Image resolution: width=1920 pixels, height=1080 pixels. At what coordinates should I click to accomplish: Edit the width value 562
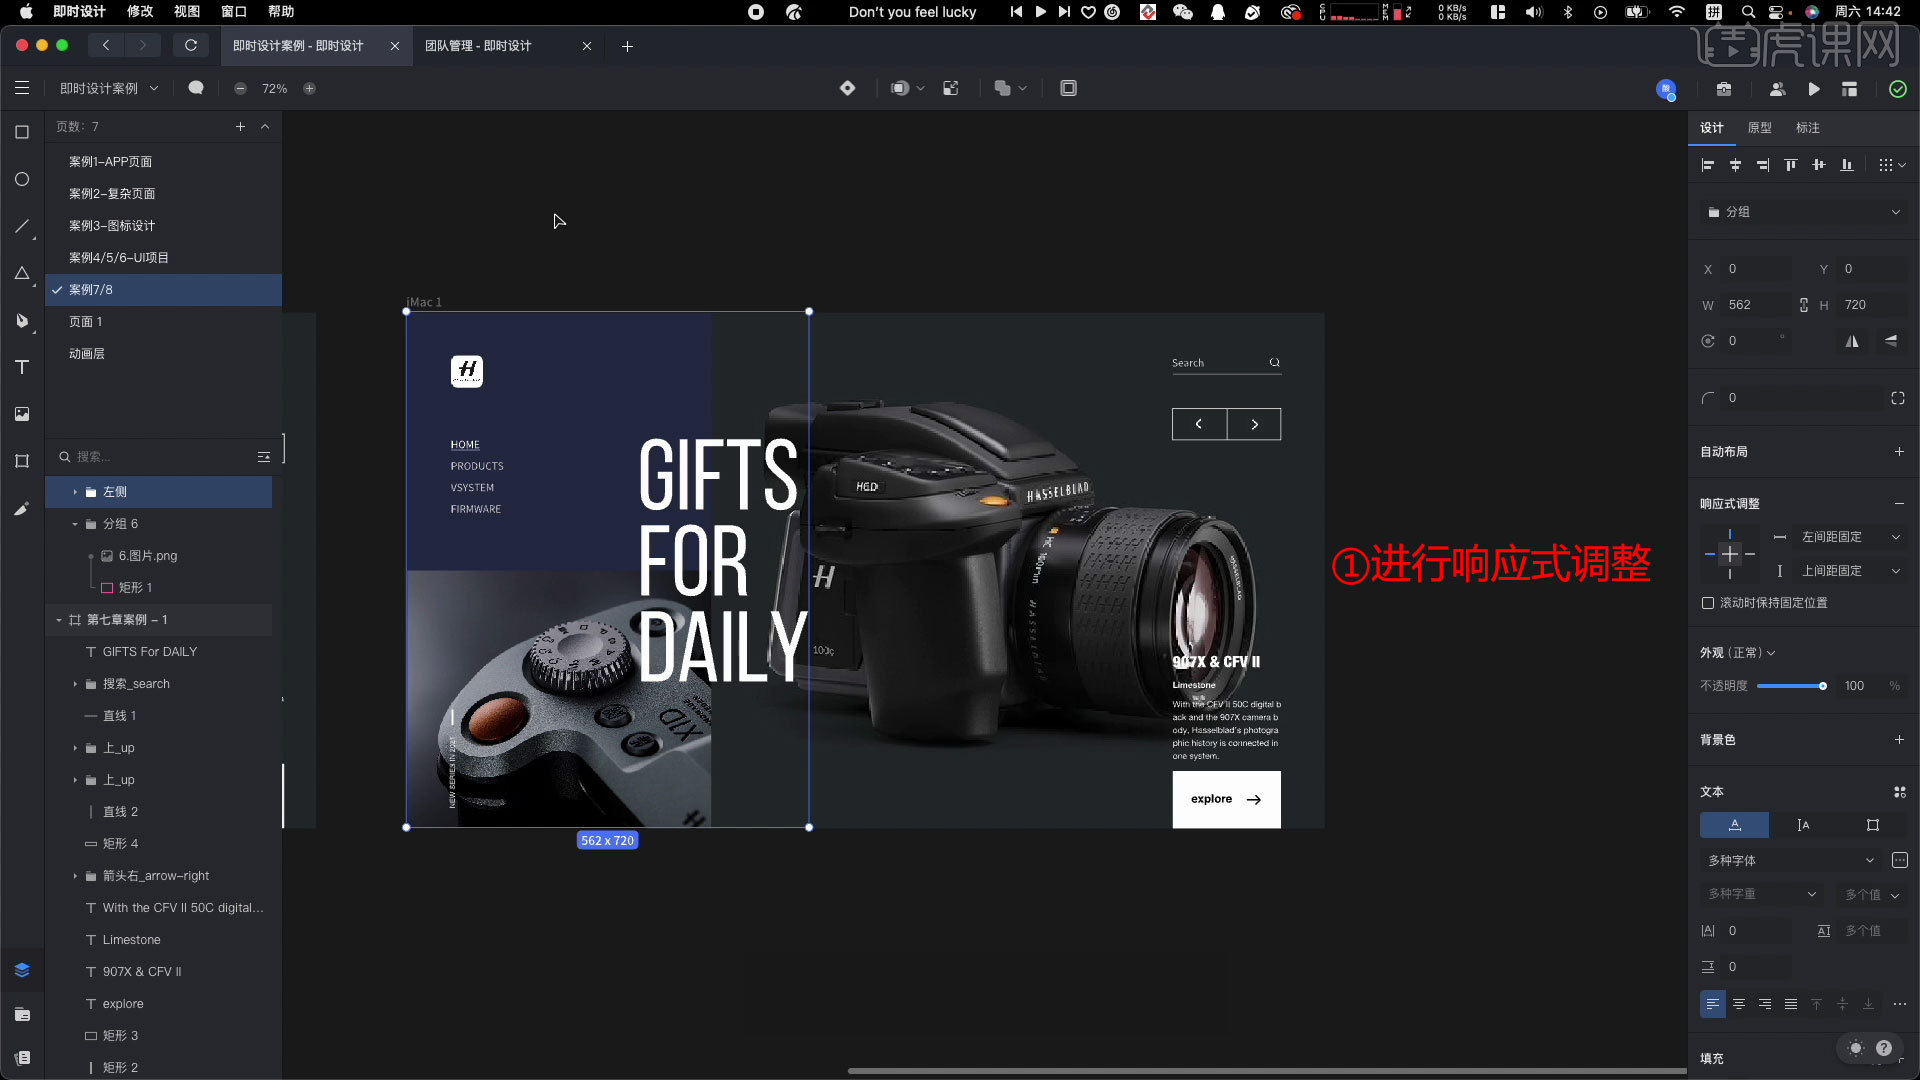coord(1740,305)
